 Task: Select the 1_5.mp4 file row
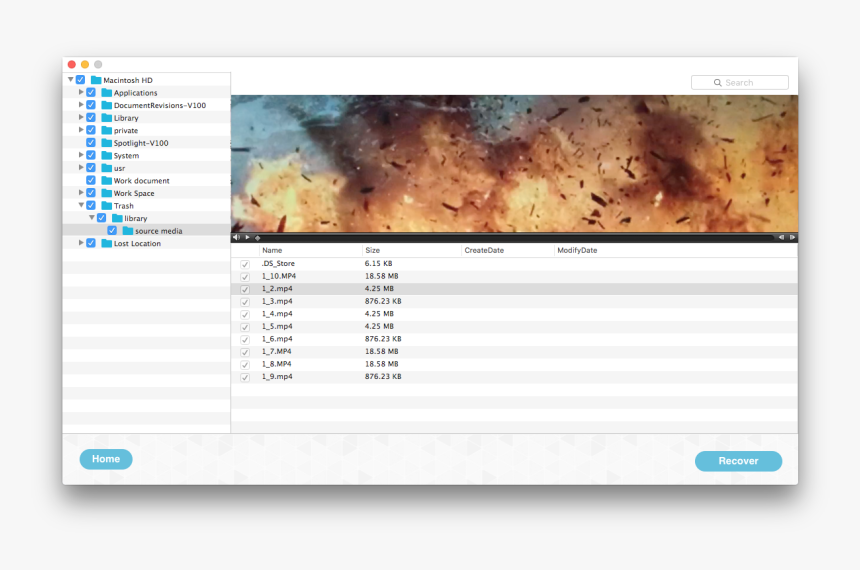(514, 326)
